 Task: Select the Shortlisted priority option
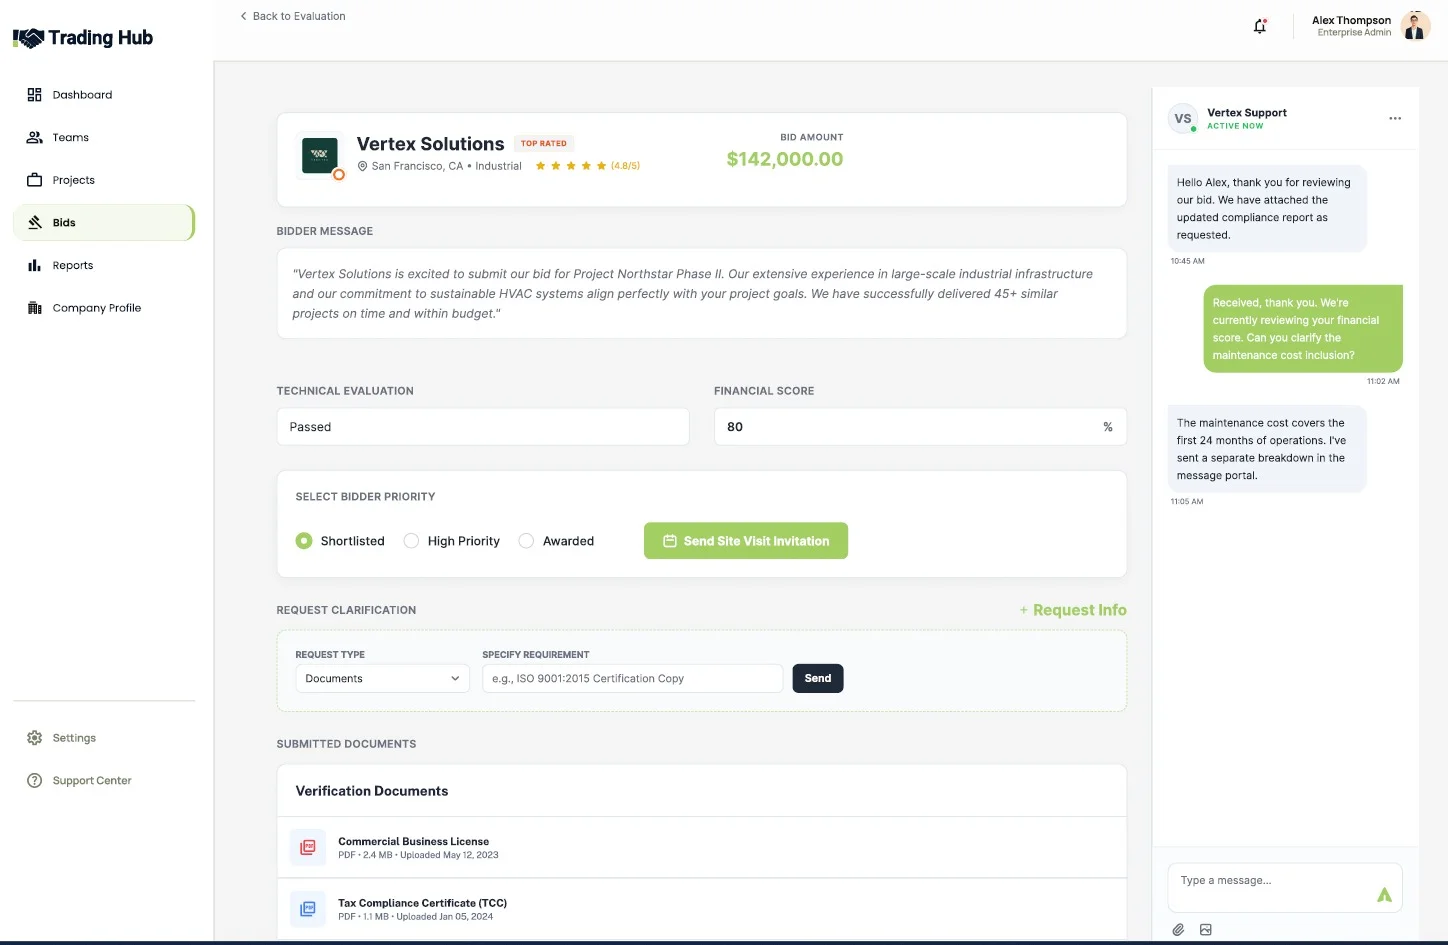click(304, 541)
